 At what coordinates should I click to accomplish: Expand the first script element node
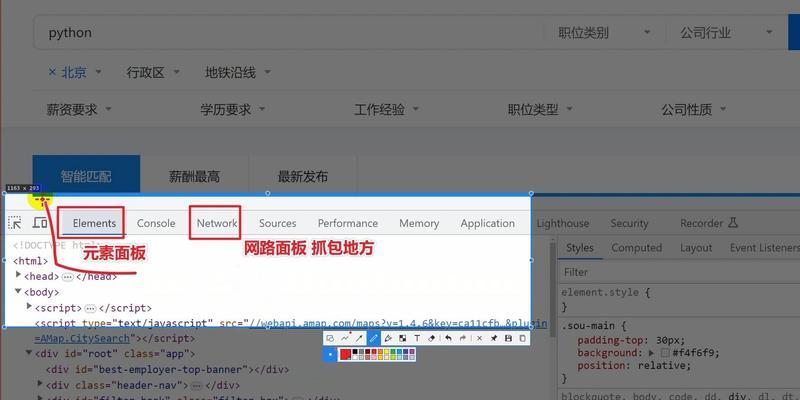coord(30,307)
